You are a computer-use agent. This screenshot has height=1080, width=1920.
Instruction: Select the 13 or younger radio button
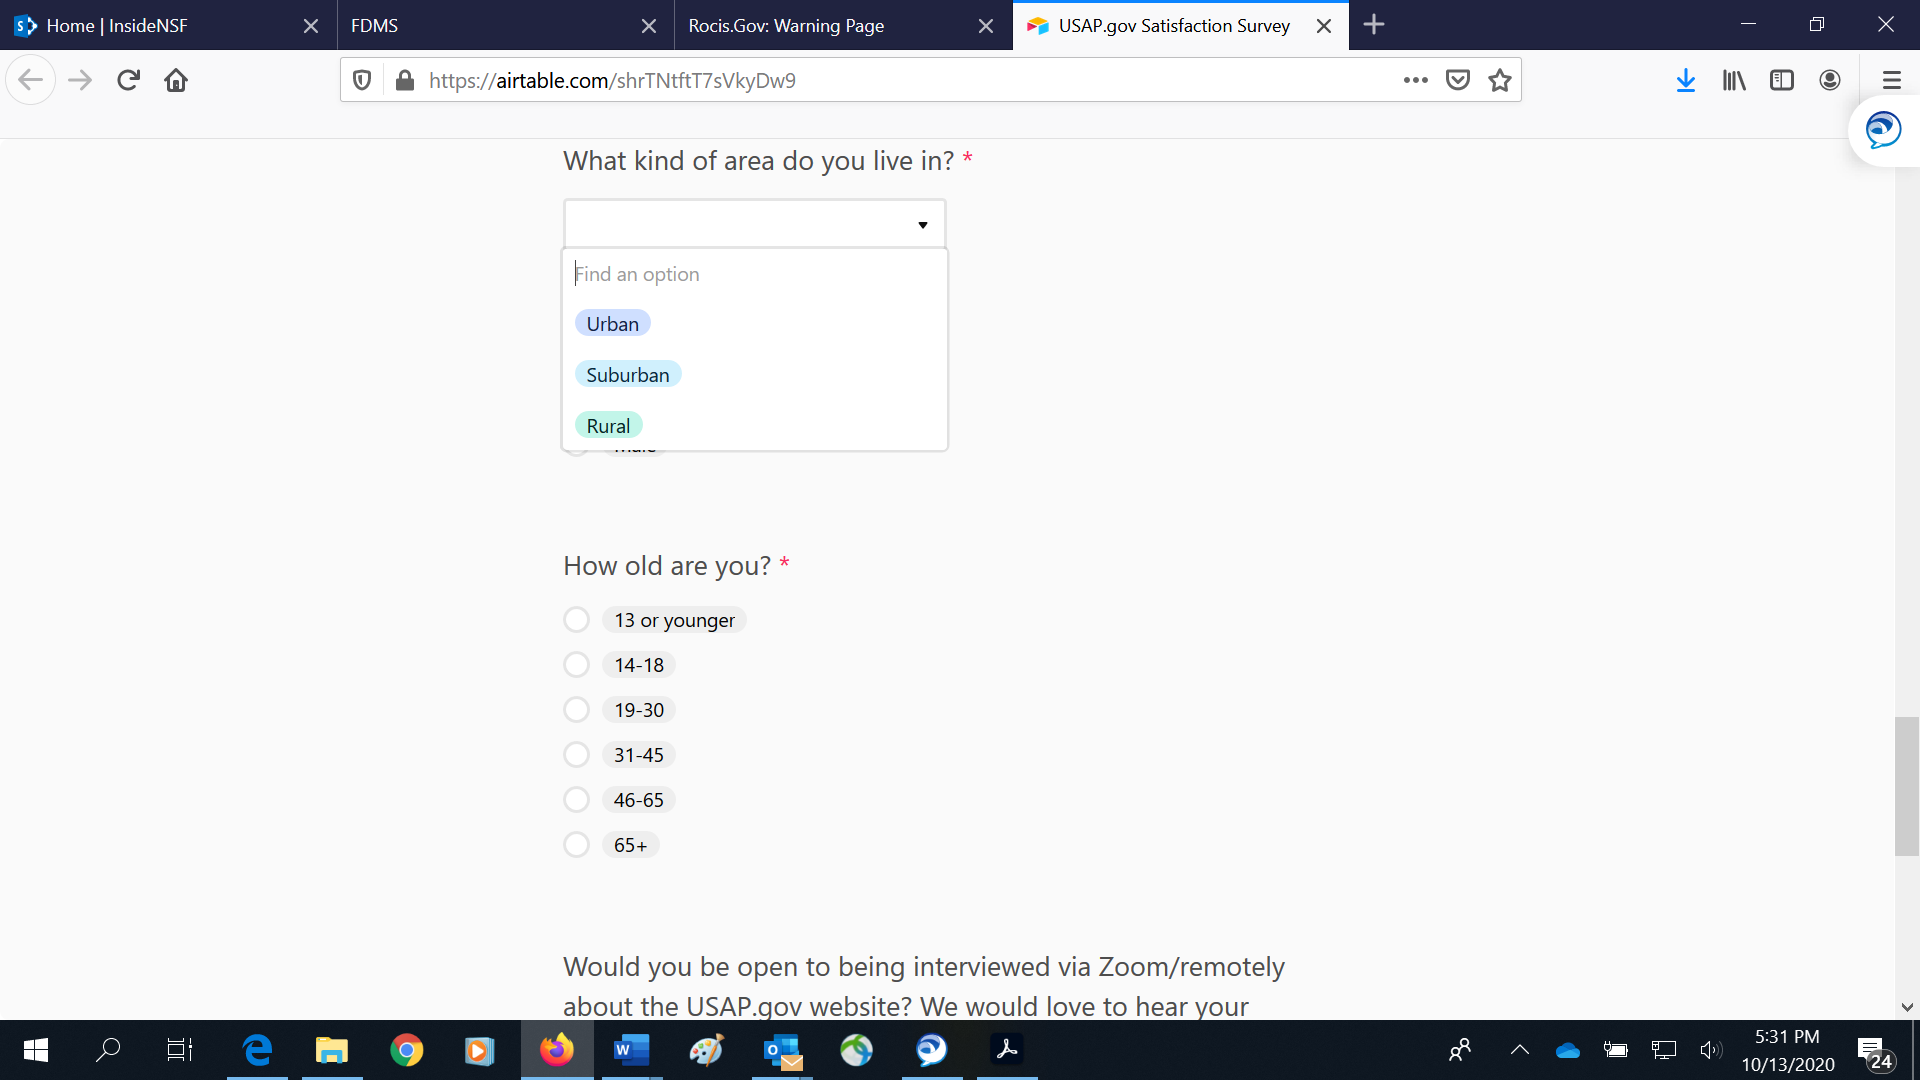click(577, 620)
